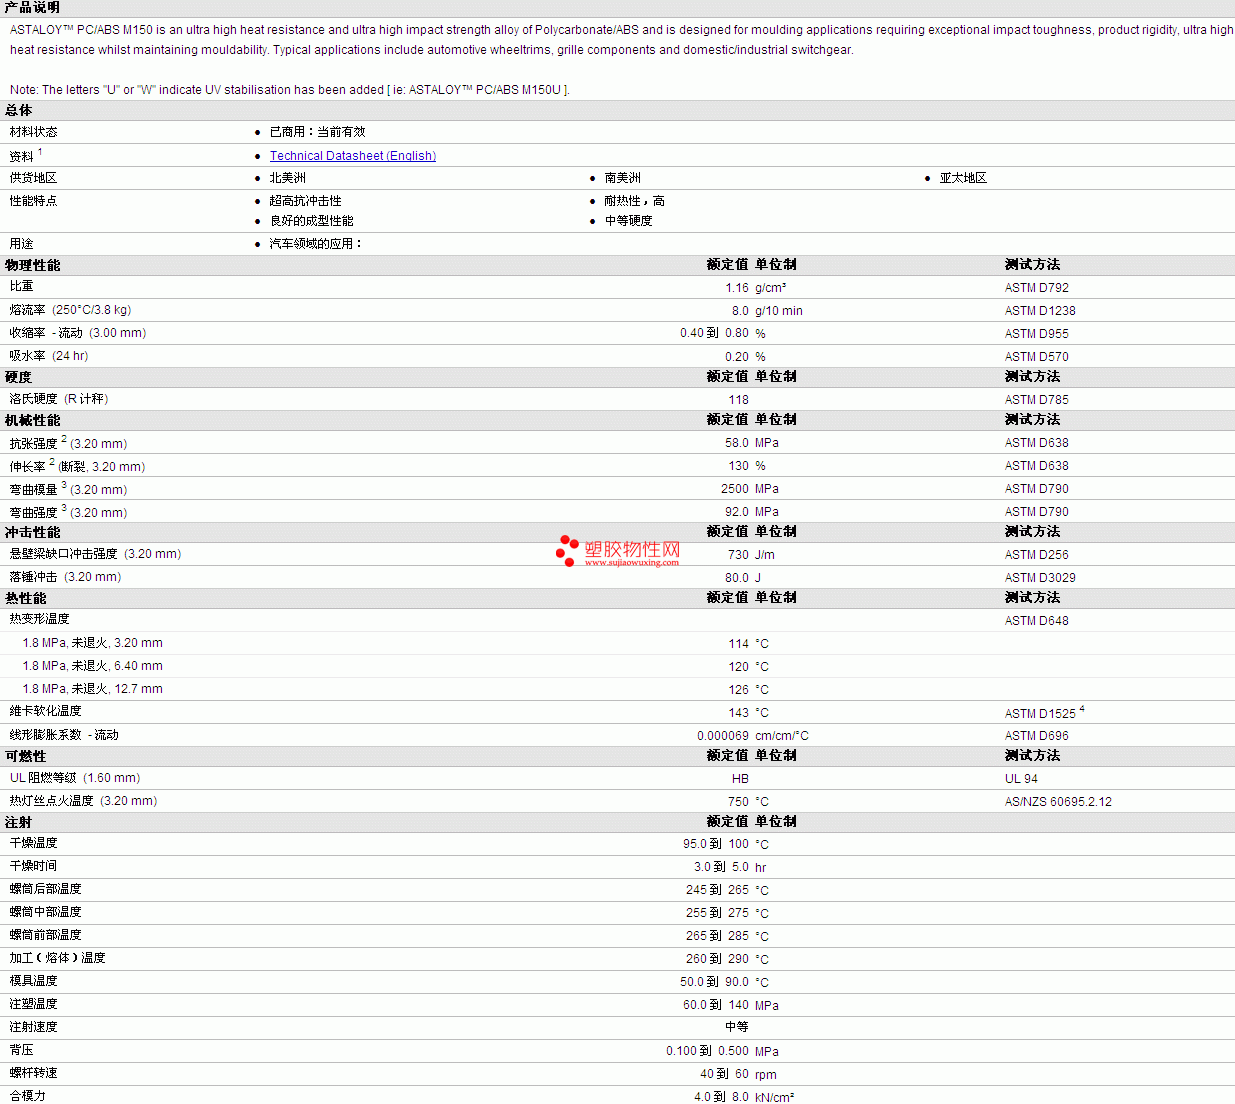Select the "南美洲" region entry
This screenshot has width=1235, height=1104.
(623, 178)
